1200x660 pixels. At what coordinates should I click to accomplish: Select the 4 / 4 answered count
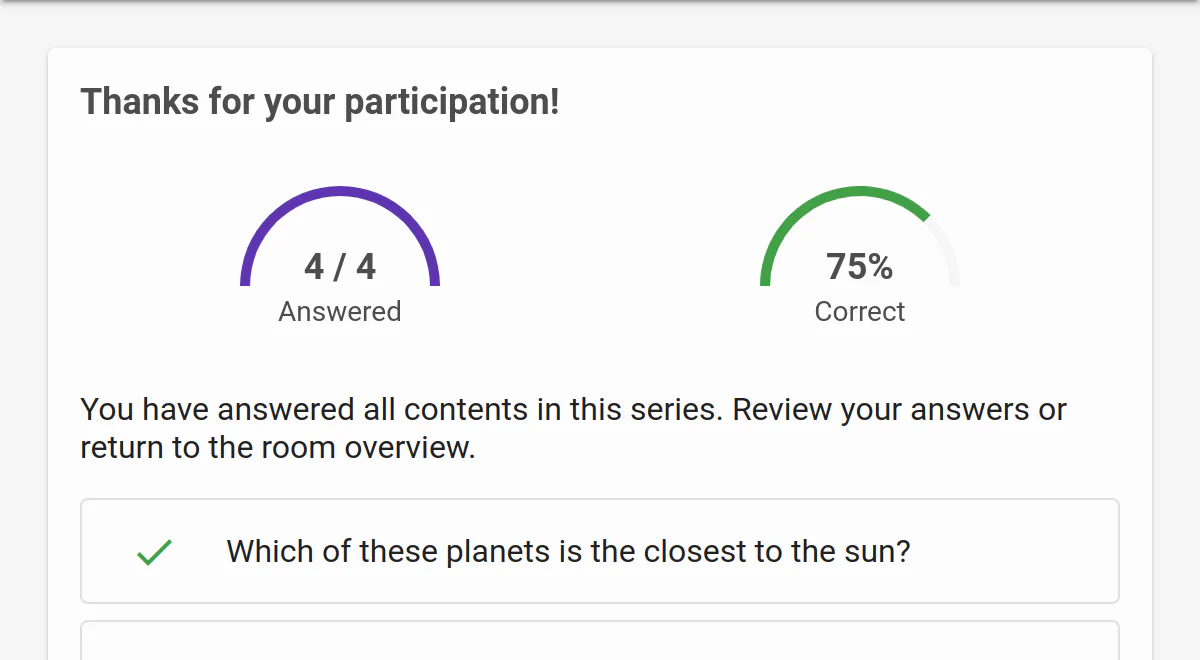[340, 267]
